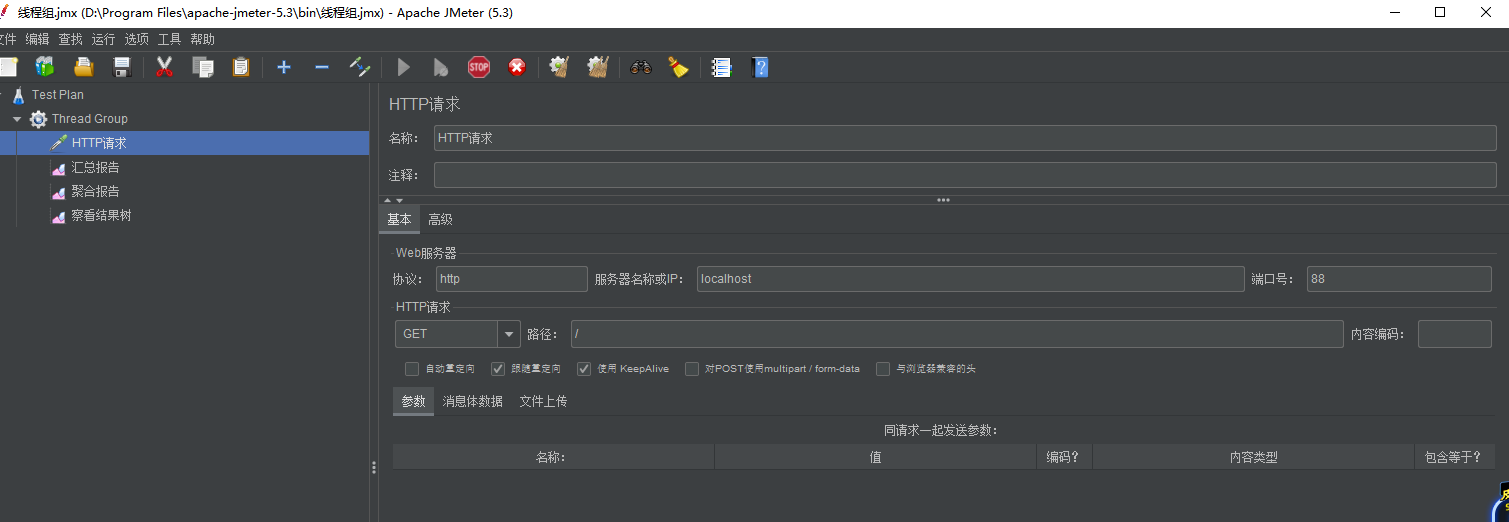The height and width of the screenshot is (522, 1509).
Task: Open the 编辑 menu
Action: click(37, 39)
